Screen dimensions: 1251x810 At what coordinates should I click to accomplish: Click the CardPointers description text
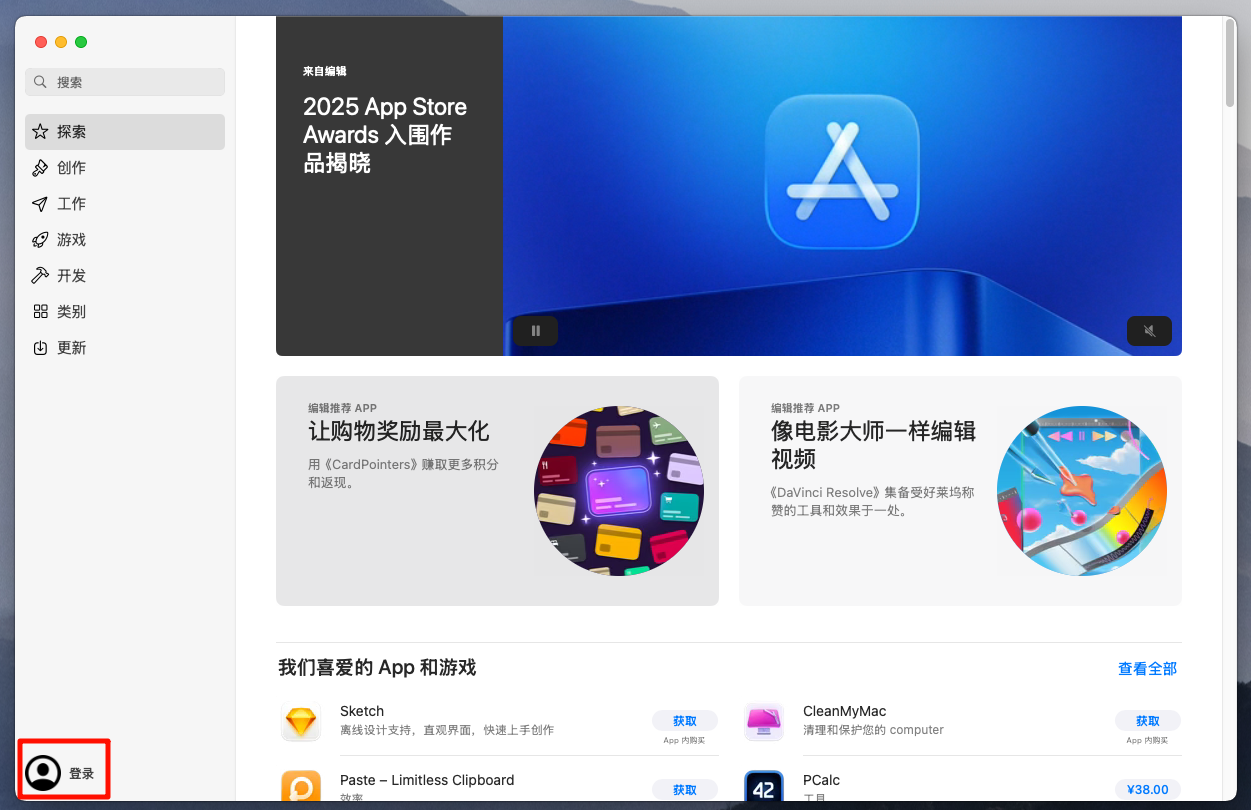tap(403, 474)
